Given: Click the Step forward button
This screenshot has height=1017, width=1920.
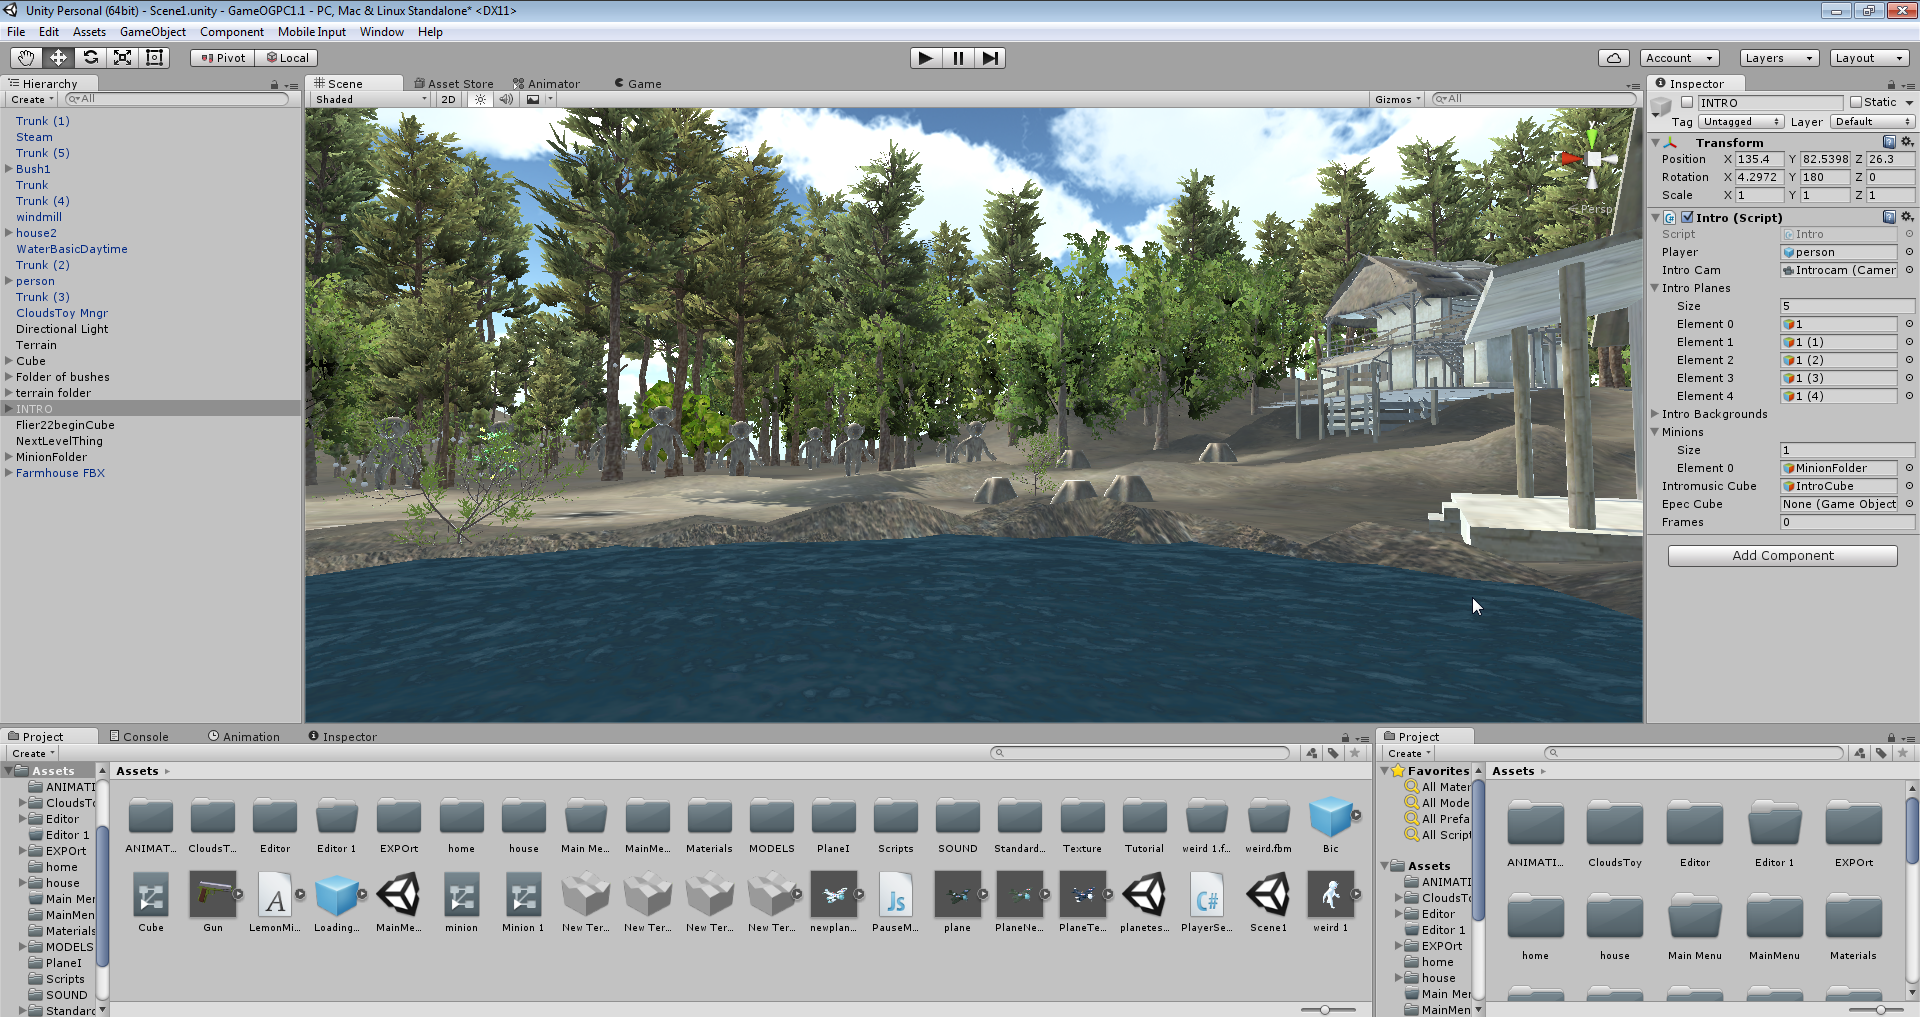Looking at the screenshot, I should click(x=989, y=58).
